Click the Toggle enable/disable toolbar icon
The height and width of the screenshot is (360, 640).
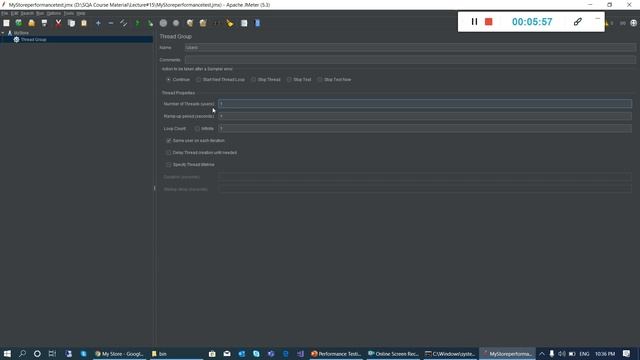123,23
